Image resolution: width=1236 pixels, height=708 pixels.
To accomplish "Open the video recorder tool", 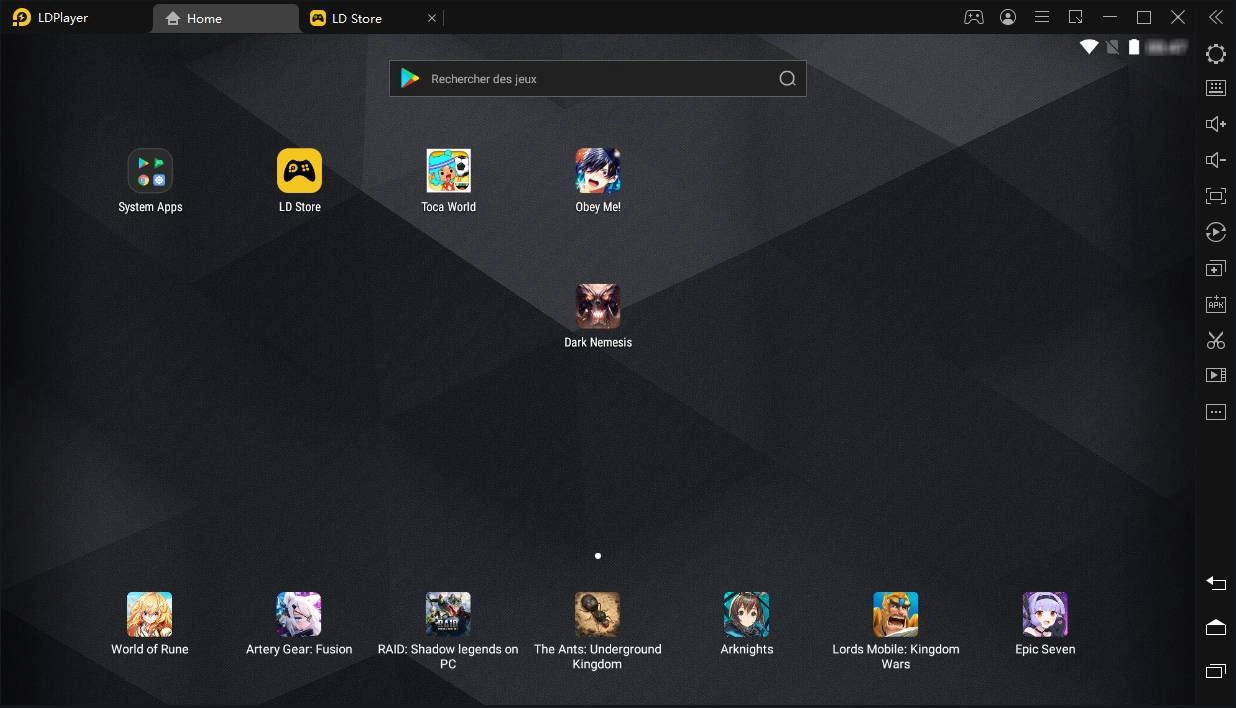I will click(1216, 376).
